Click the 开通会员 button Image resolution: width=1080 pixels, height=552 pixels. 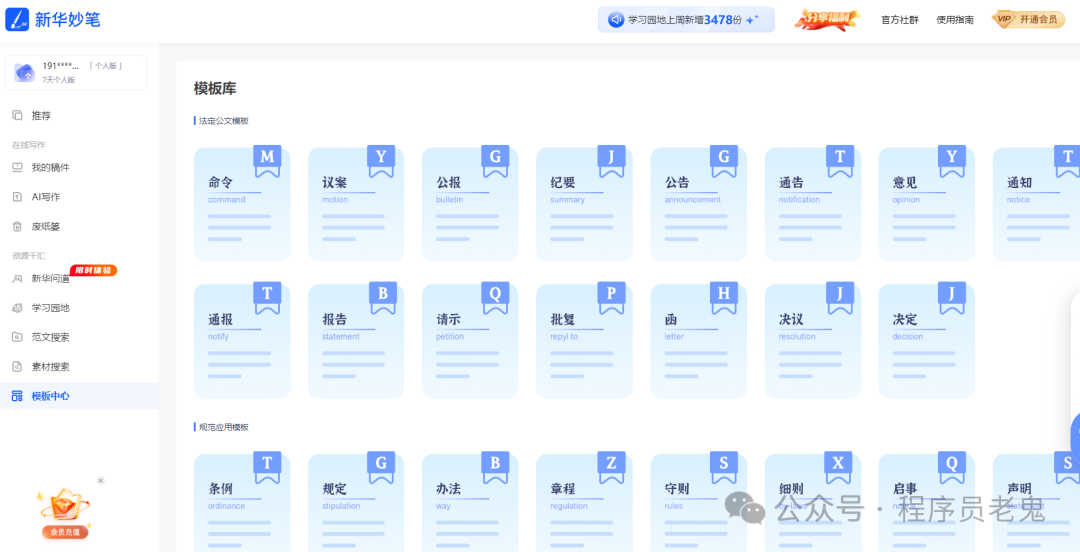click(x=1028, y=19)
